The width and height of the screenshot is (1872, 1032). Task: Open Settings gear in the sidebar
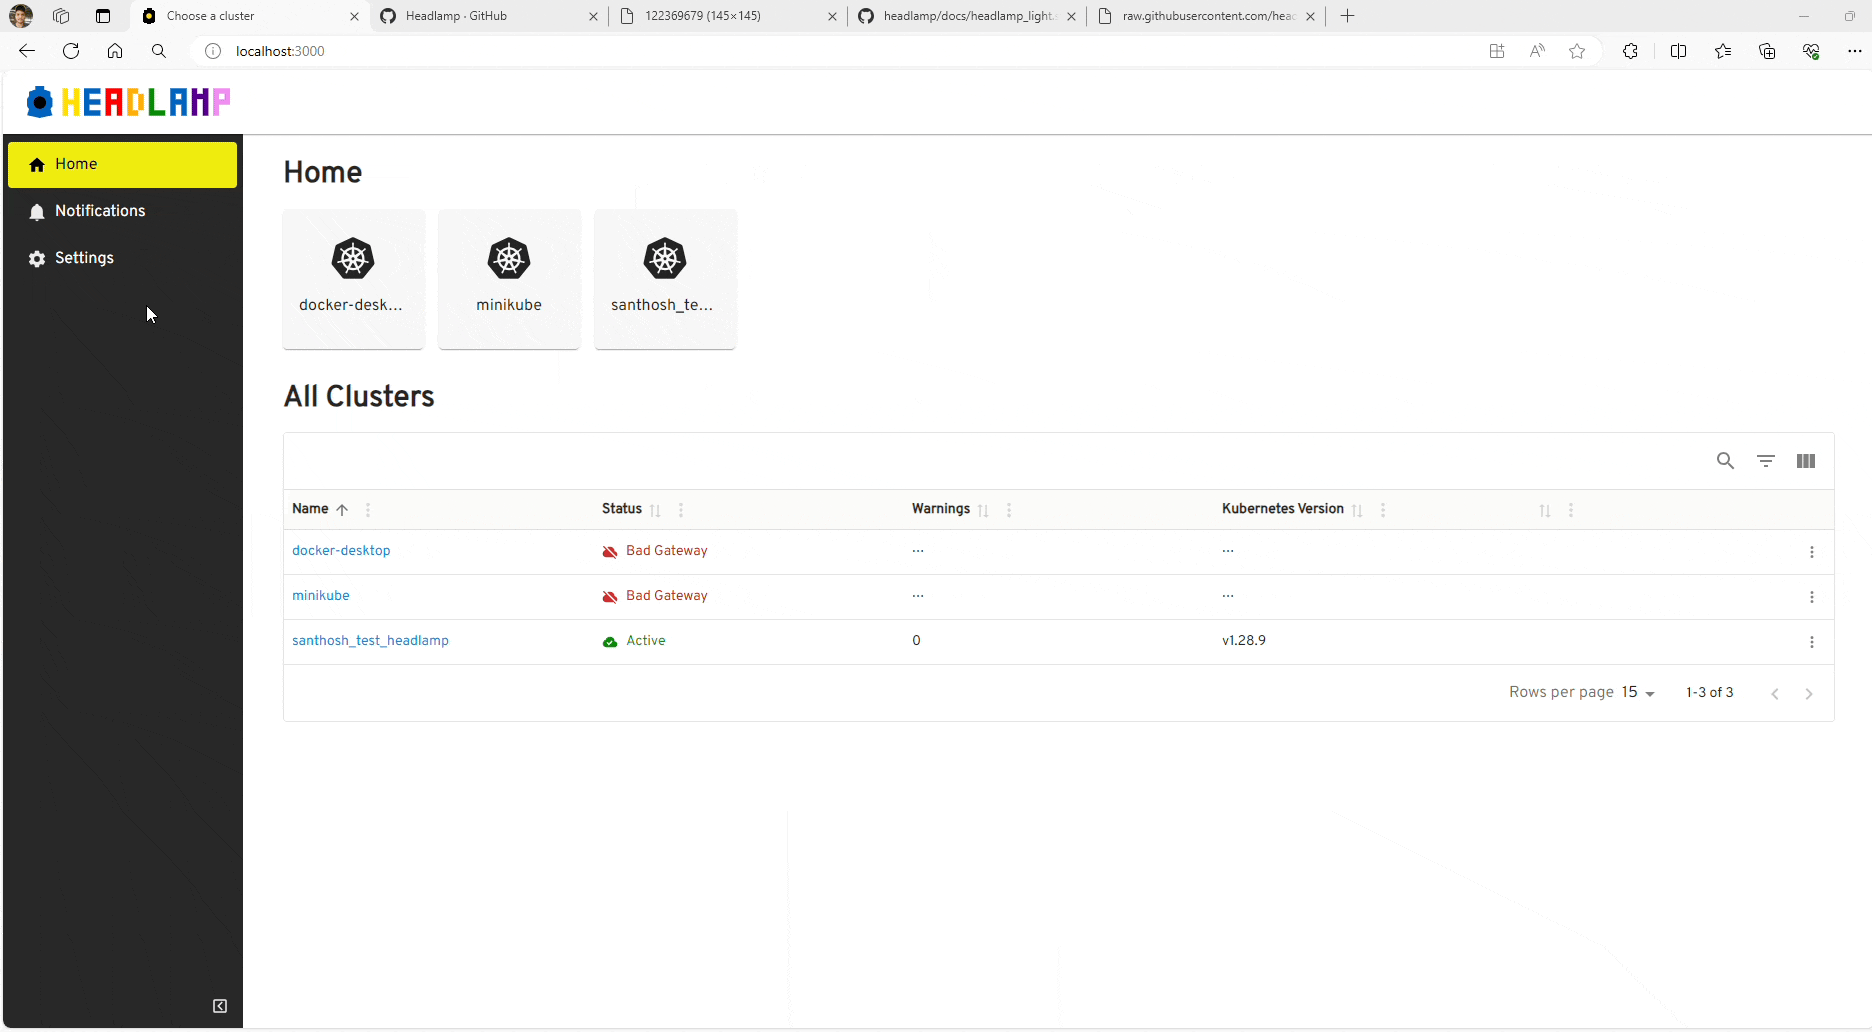pyautogui.click(x=85, y=258)
